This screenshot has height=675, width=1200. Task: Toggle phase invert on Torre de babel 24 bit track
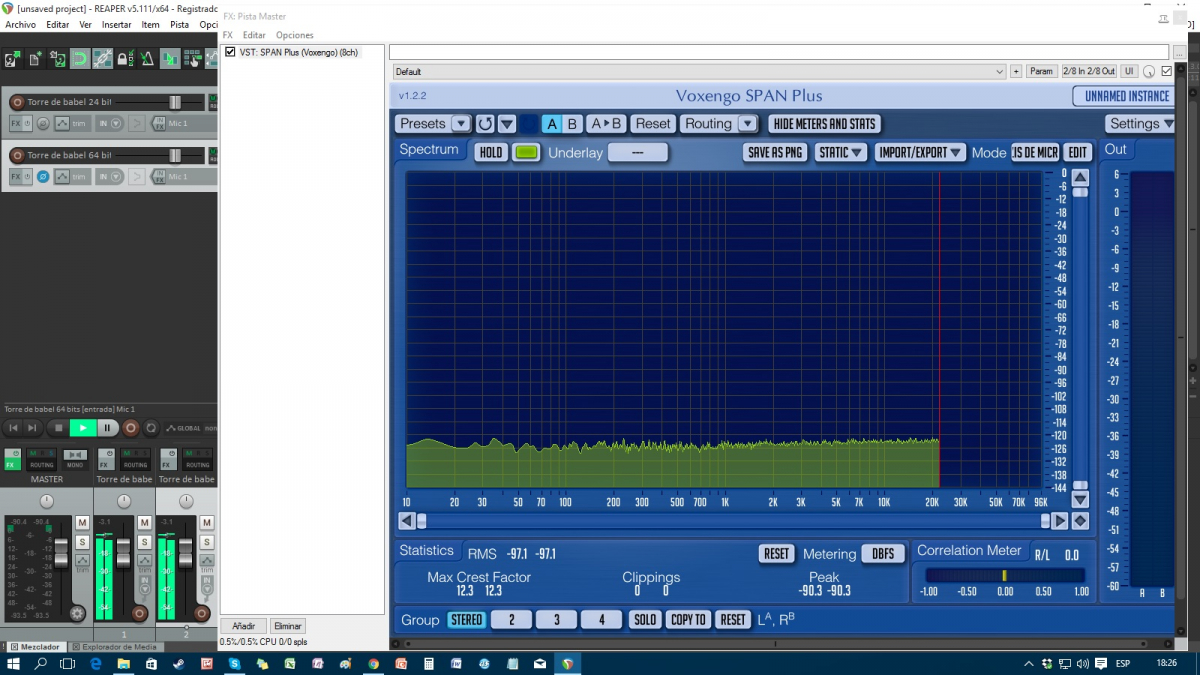coord(43,123)
